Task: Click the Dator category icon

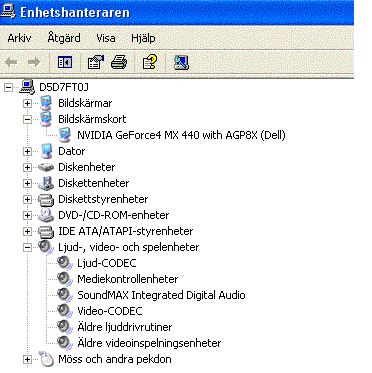Action: [x=46, y=151]
